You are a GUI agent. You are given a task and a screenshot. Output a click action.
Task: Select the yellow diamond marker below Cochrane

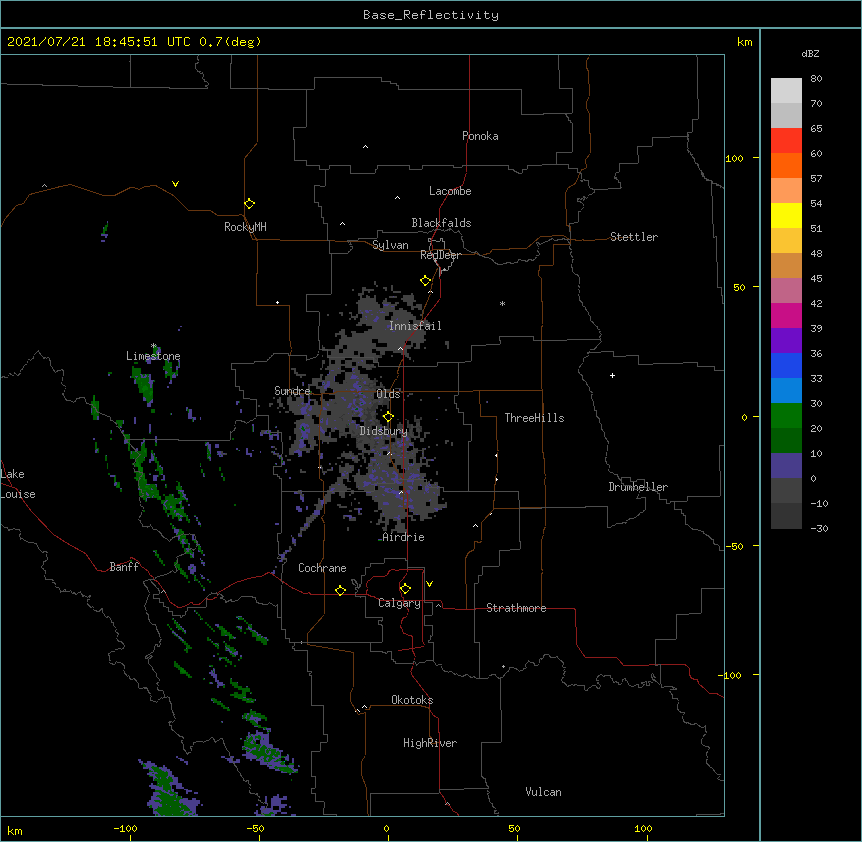(340, 590)
